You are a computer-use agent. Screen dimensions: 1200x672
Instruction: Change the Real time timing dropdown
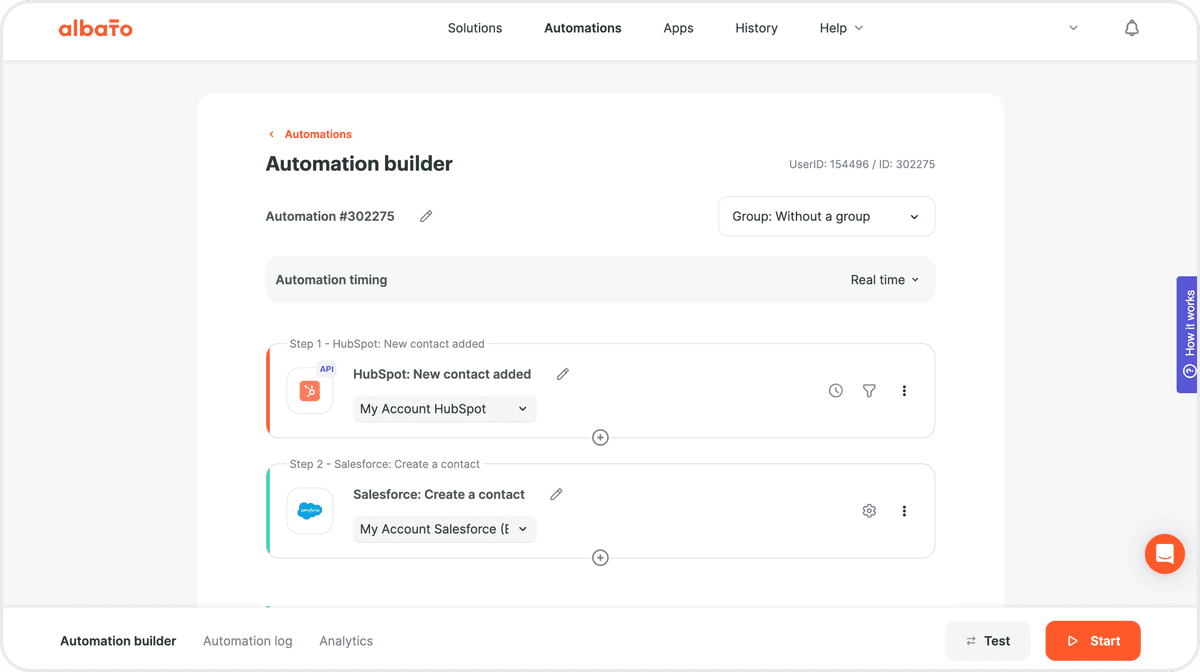pos(884,280)
